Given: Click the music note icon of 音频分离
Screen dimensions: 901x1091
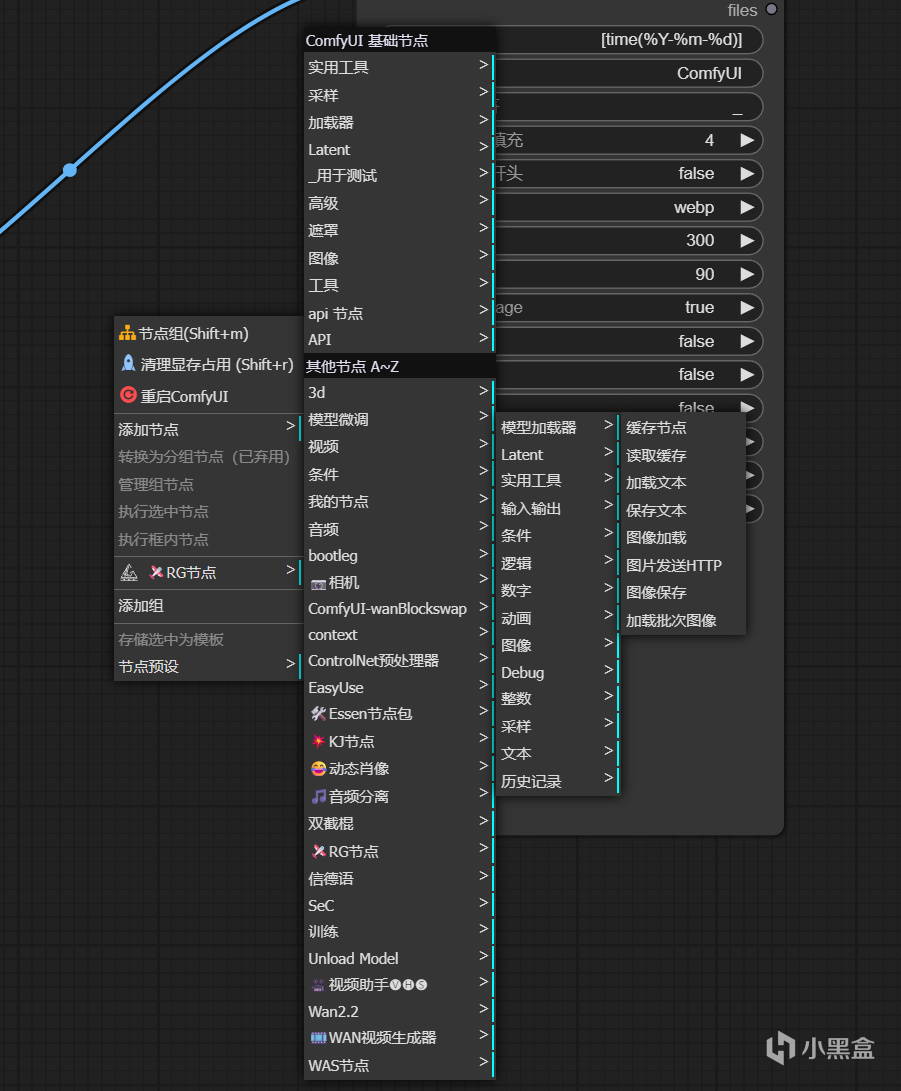Looking at the screenshot, I should tap(318, 796).
